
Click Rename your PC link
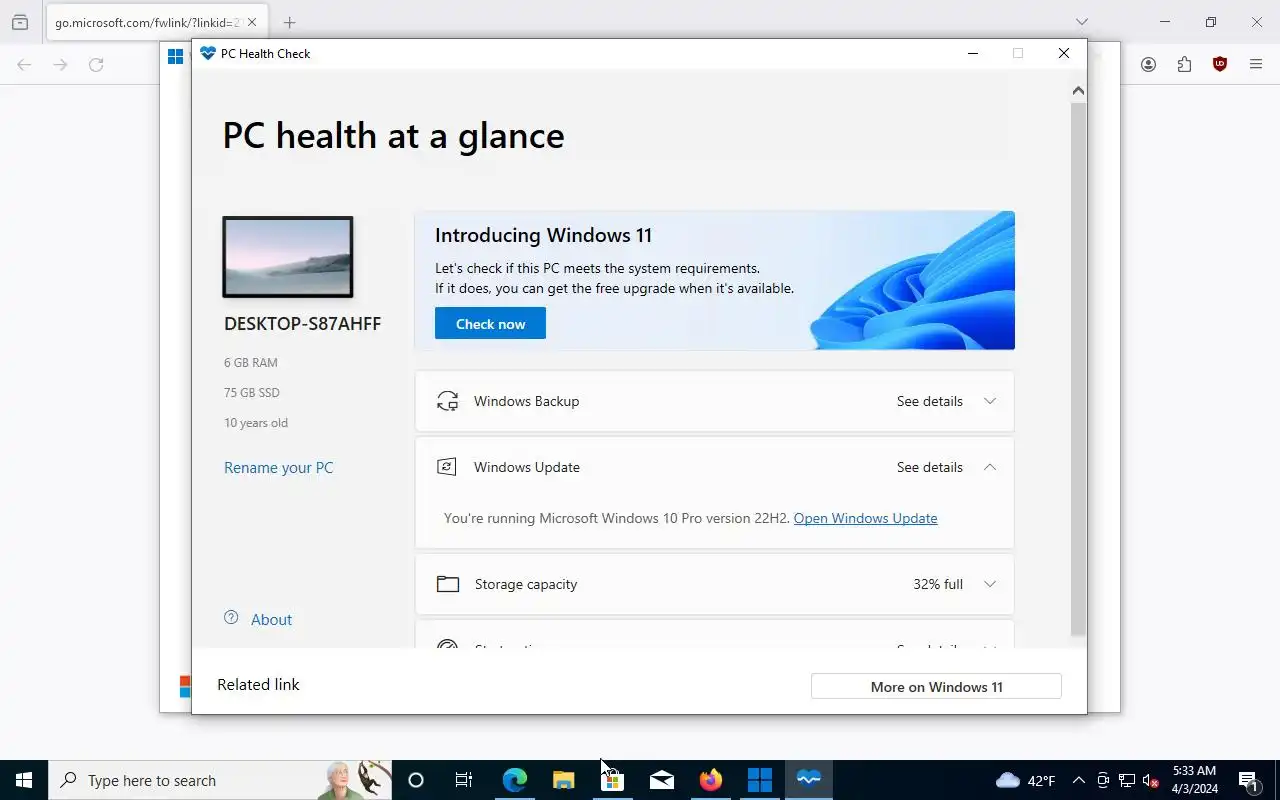point(278,467)
